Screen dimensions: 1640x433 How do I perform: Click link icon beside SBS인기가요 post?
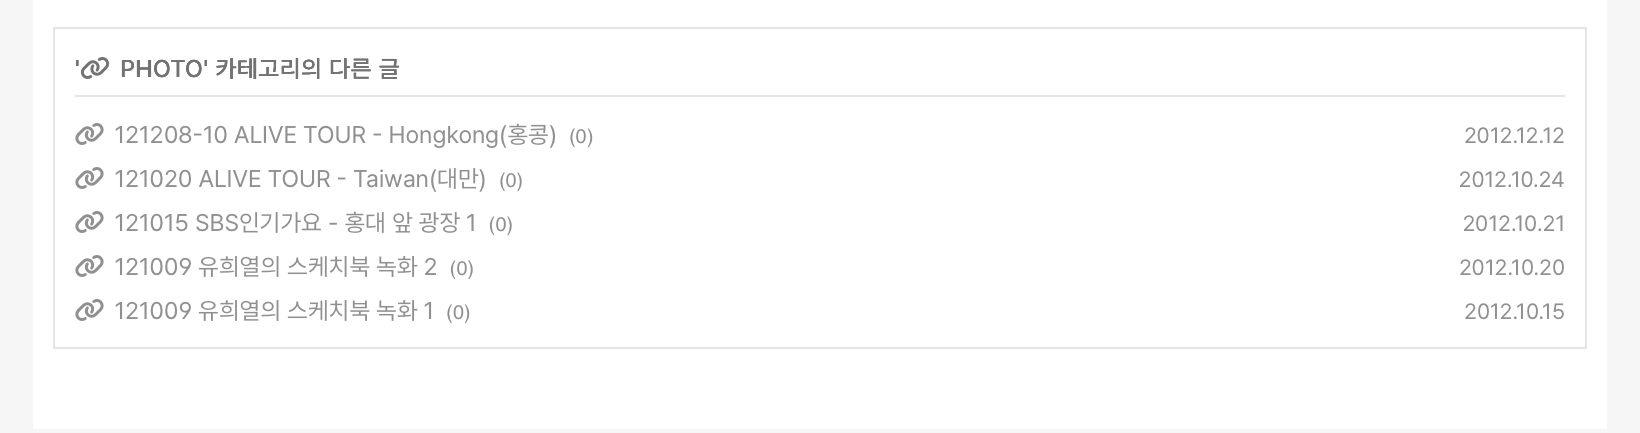click(89, 223)
